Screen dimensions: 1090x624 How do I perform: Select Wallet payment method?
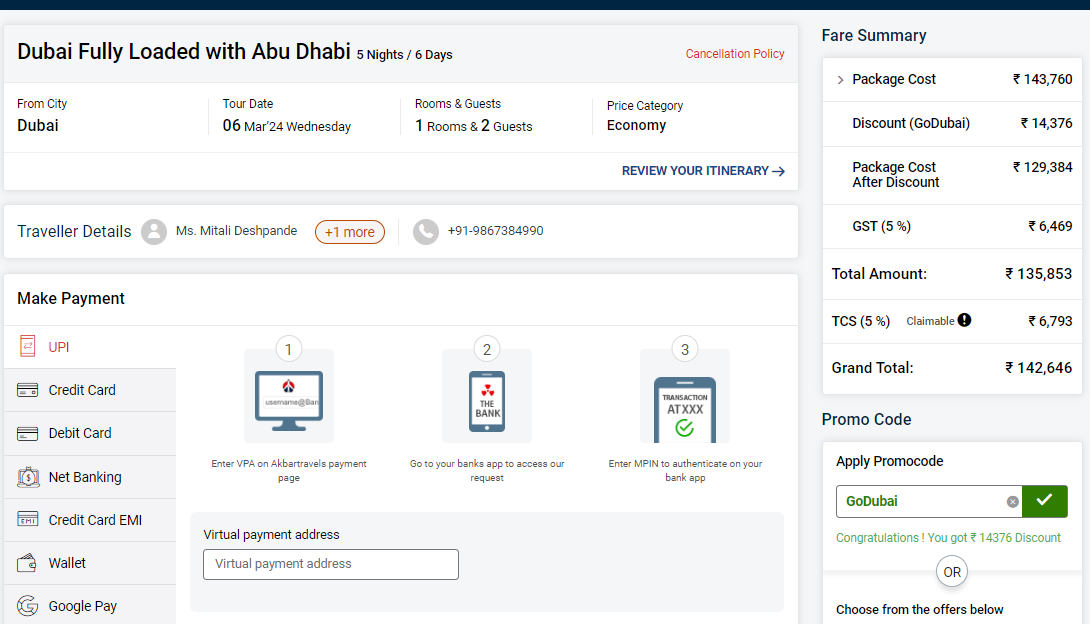point(90,563)
